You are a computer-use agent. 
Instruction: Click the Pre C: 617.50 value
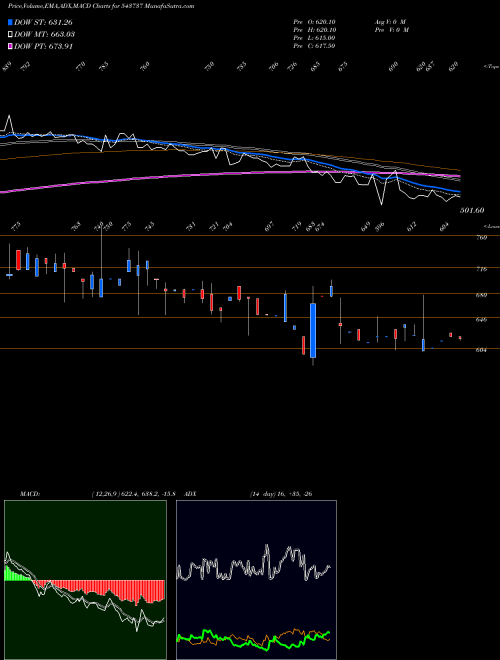coord(314,46)
